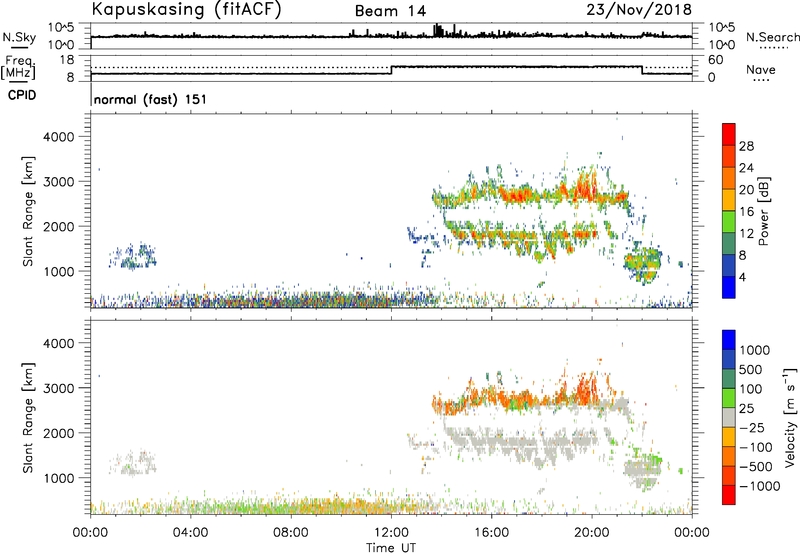The image size is (800, 554).
Task: Click the frequency step up near 12:00
Action: (391, 70)
